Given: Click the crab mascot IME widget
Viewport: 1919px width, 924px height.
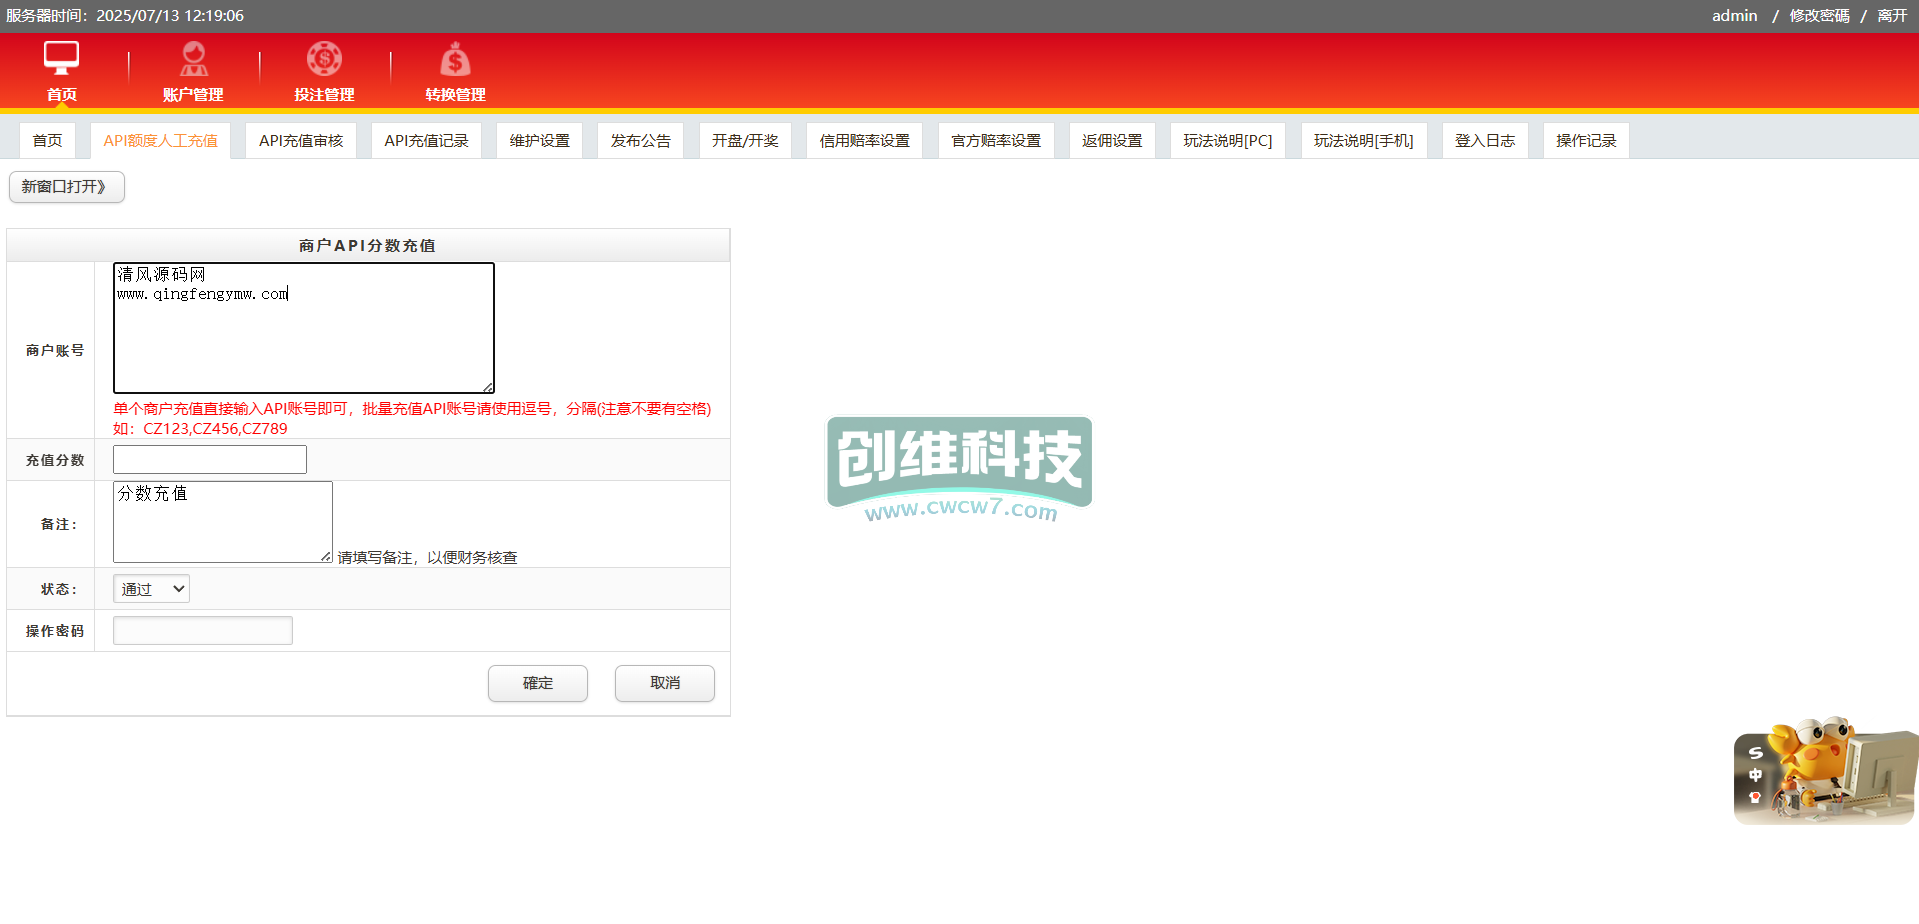Looking at the screenshot, I should point(1826,770).
